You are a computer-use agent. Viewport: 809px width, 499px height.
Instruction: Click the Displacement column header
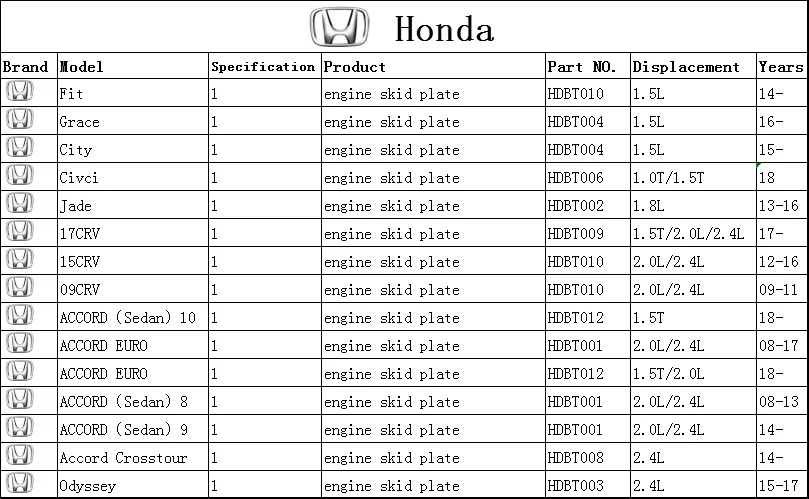(x=686, y=67)
